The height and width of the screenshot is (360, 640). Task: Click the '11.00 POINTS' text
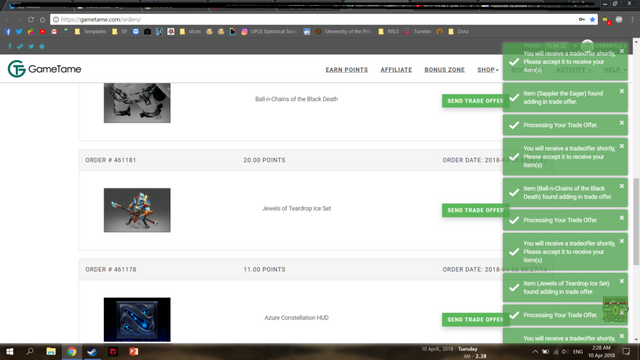264,269
